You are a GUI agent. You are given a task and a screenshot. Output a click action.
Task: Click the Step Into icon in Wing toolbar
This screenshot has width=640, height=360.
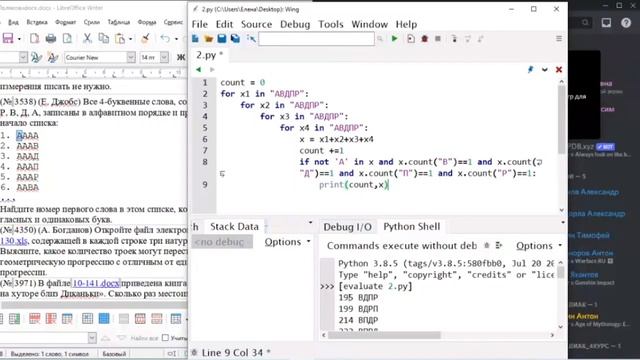454,39
